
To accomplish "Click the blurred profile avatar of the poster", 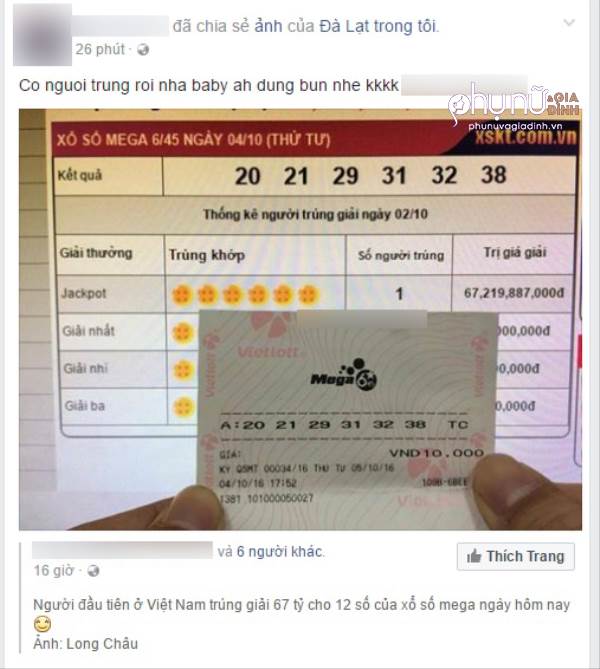I will coord(42,35).
